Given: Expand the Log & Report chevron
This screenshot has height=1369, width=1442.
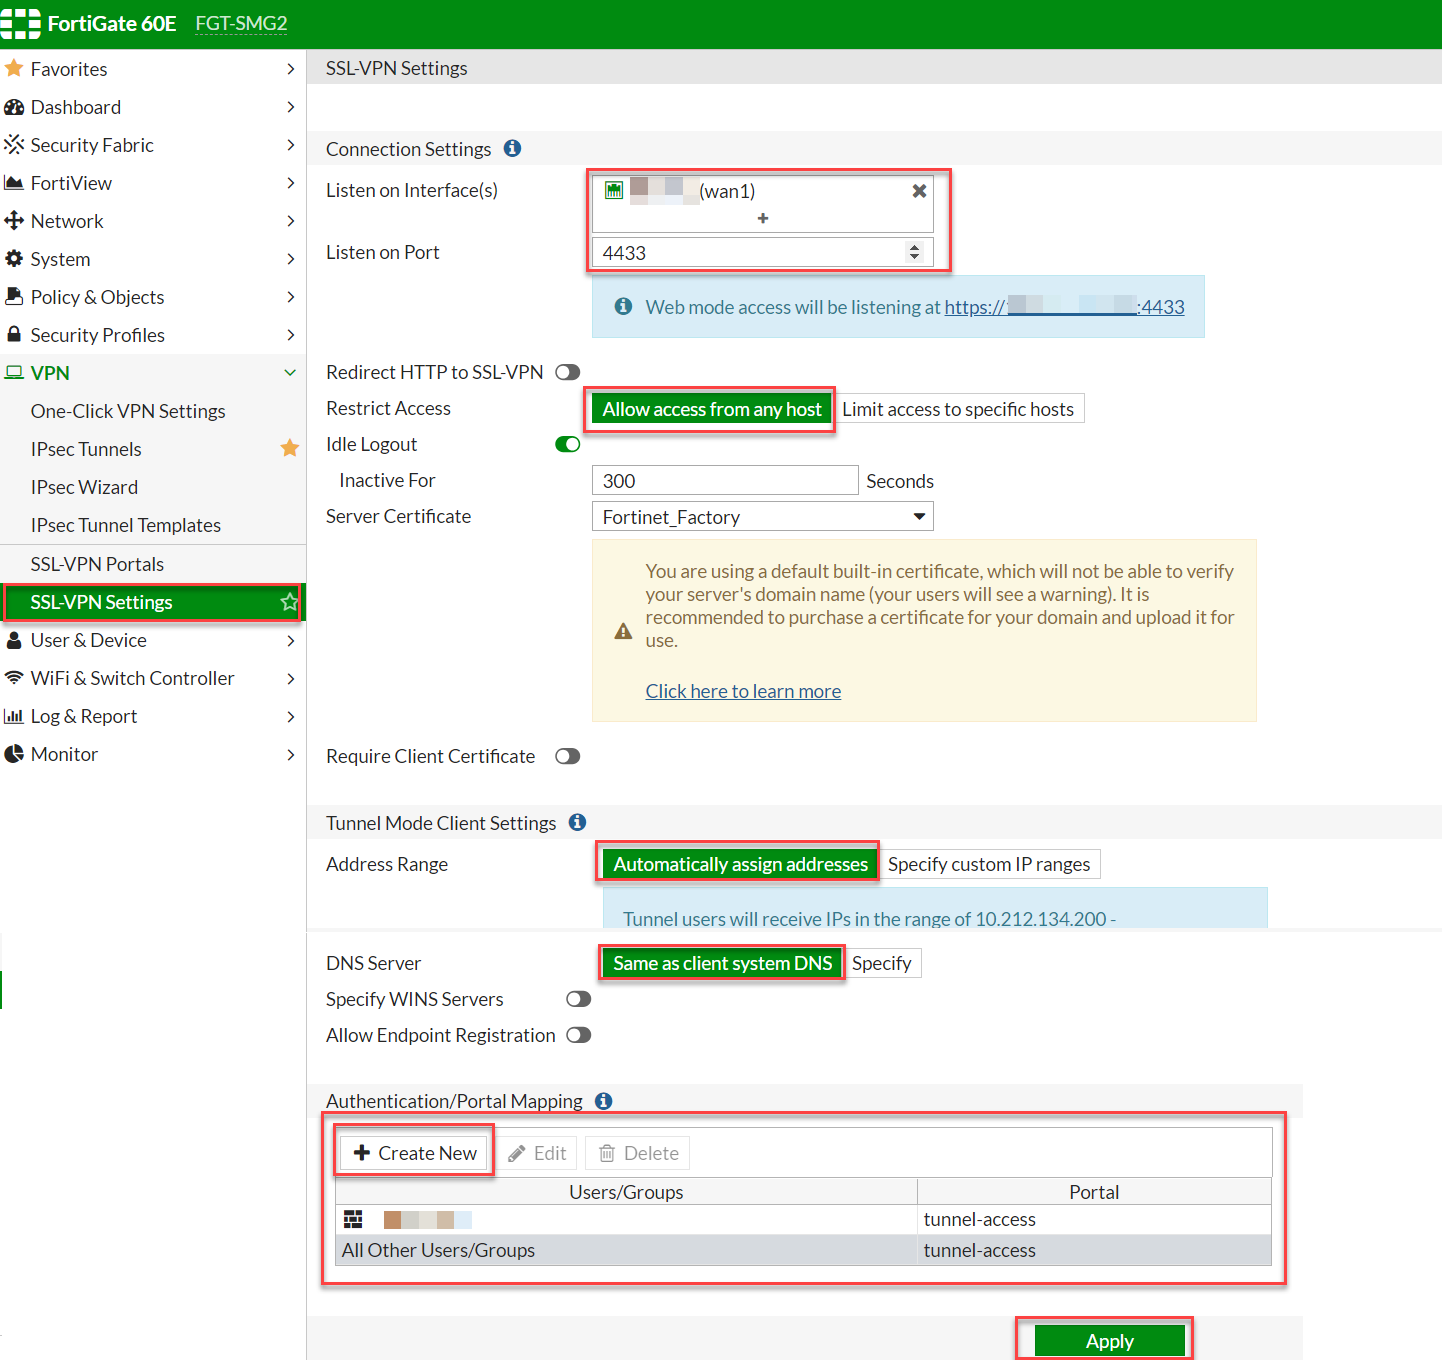Looking at the screenshot, I should tap(290, 716).
